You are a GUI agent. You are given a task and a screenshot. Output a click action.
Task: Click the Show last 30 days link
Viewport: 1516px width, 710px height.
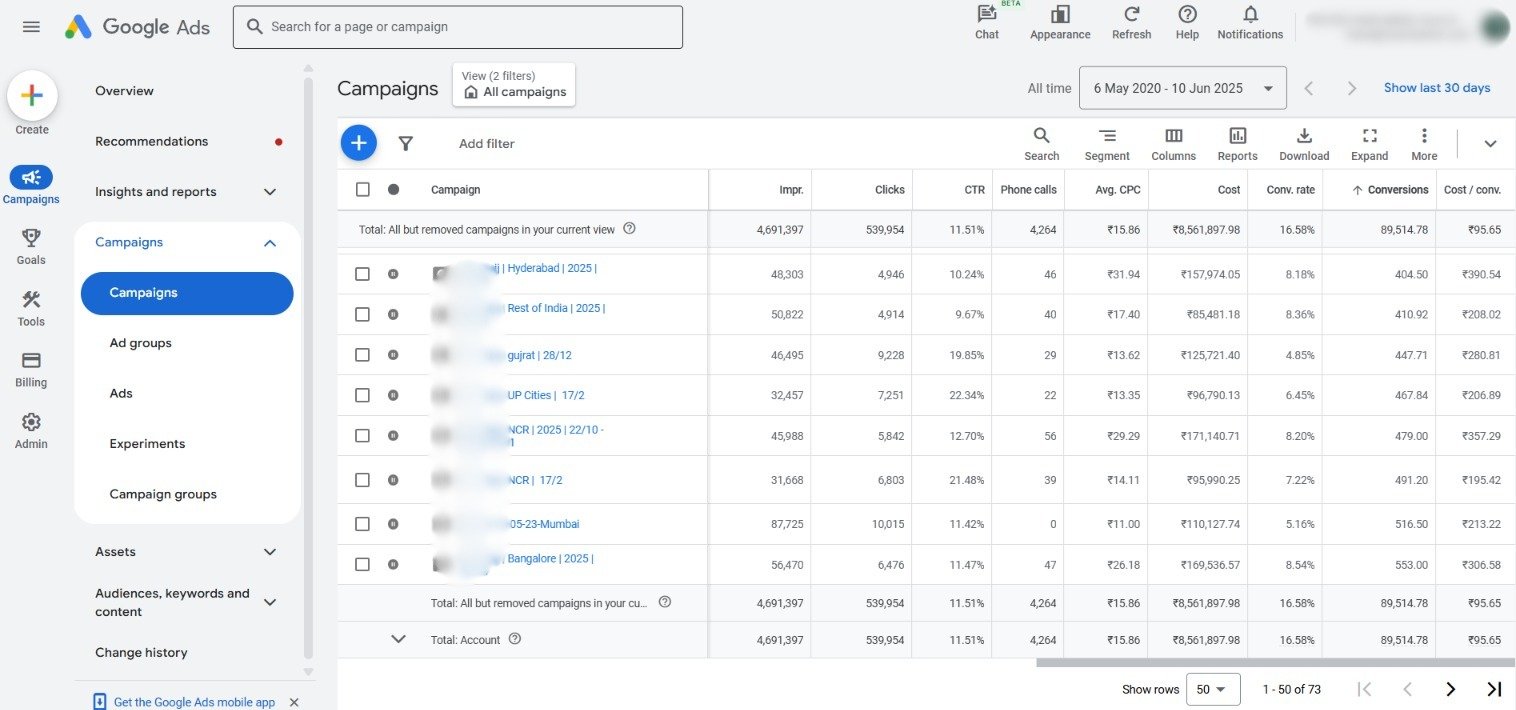1436,88
